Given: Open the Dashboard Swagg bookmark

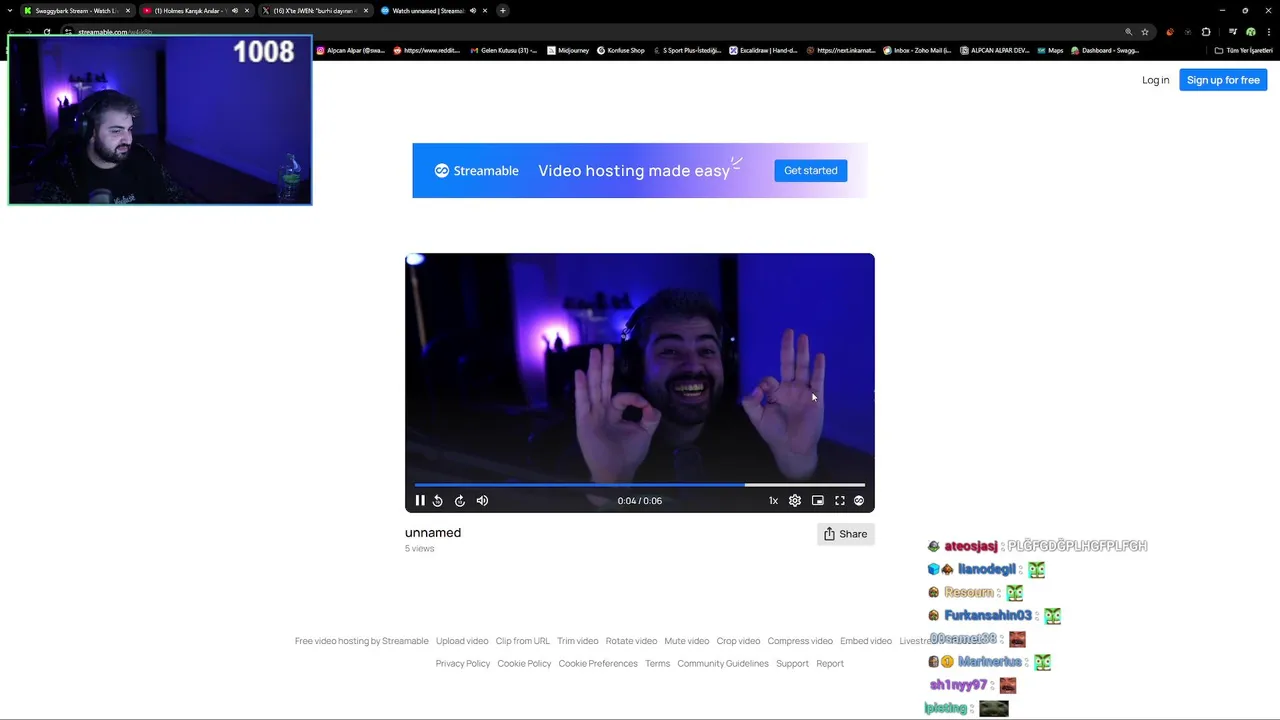Looking at the screenshot, I should click(1104, 50).
